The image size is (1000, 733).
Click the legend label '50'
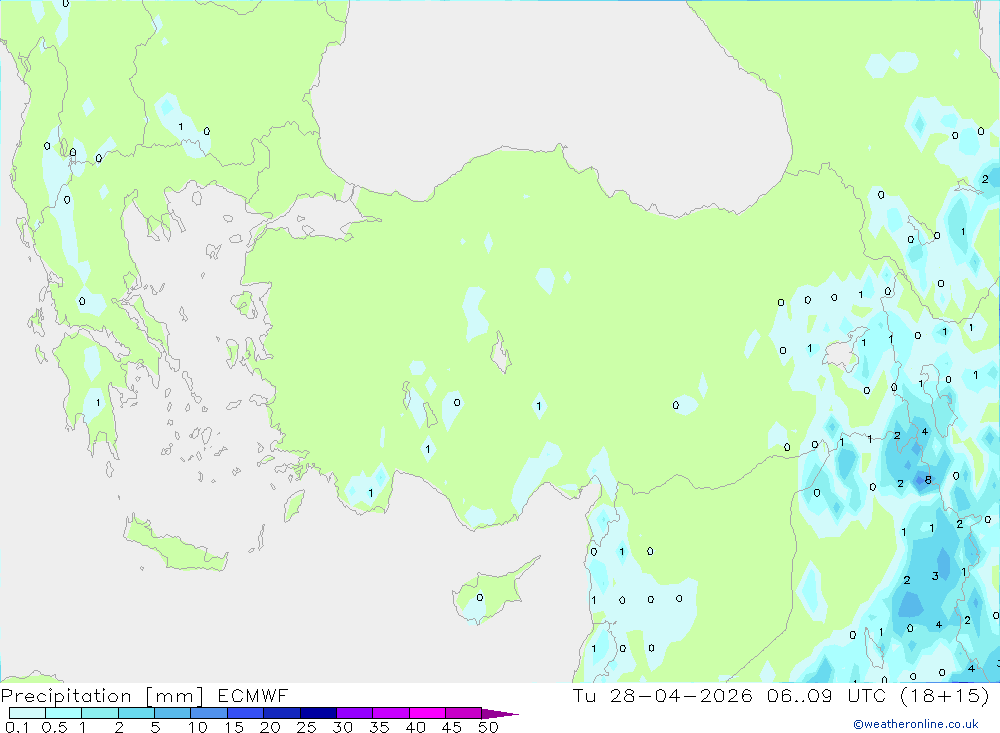(x=488, y=727)
